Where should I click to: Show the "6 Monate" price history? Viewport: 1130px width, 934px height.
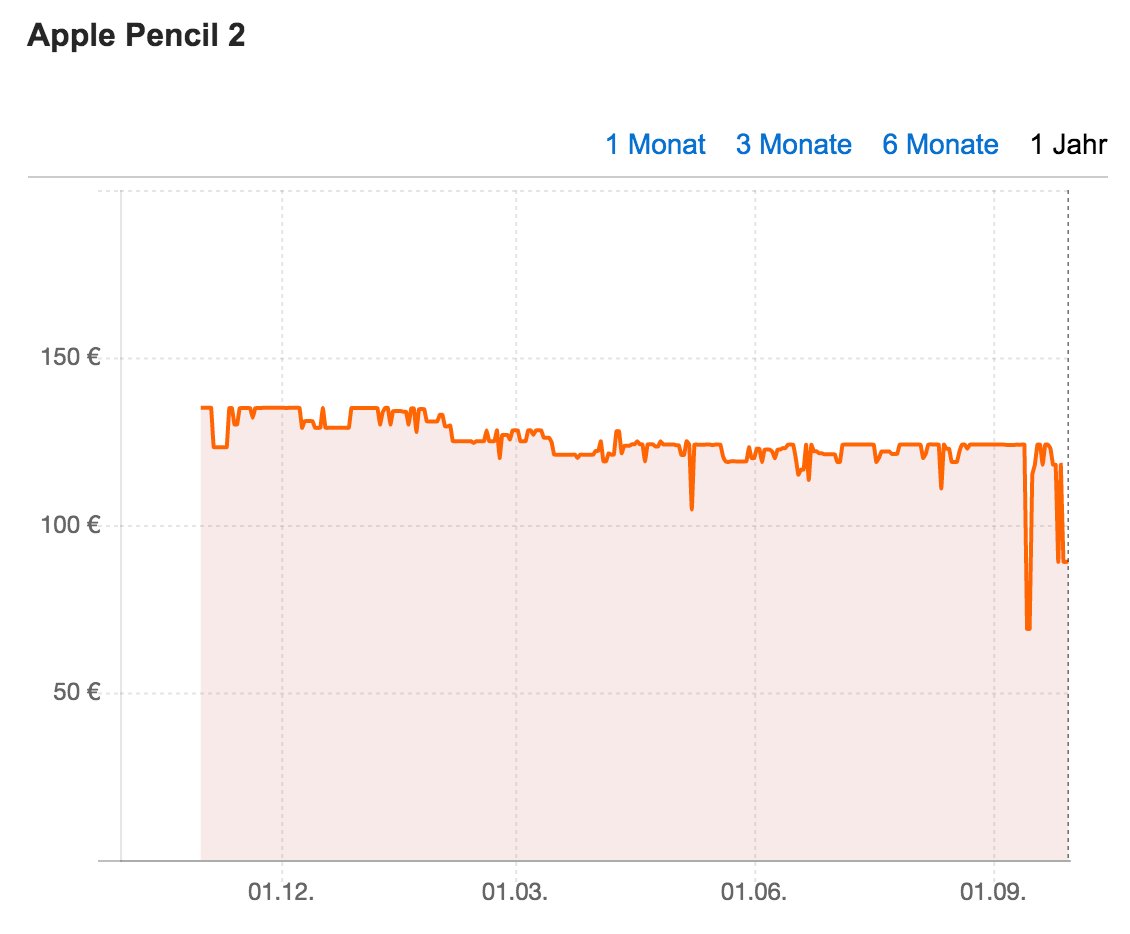(940, 145)
